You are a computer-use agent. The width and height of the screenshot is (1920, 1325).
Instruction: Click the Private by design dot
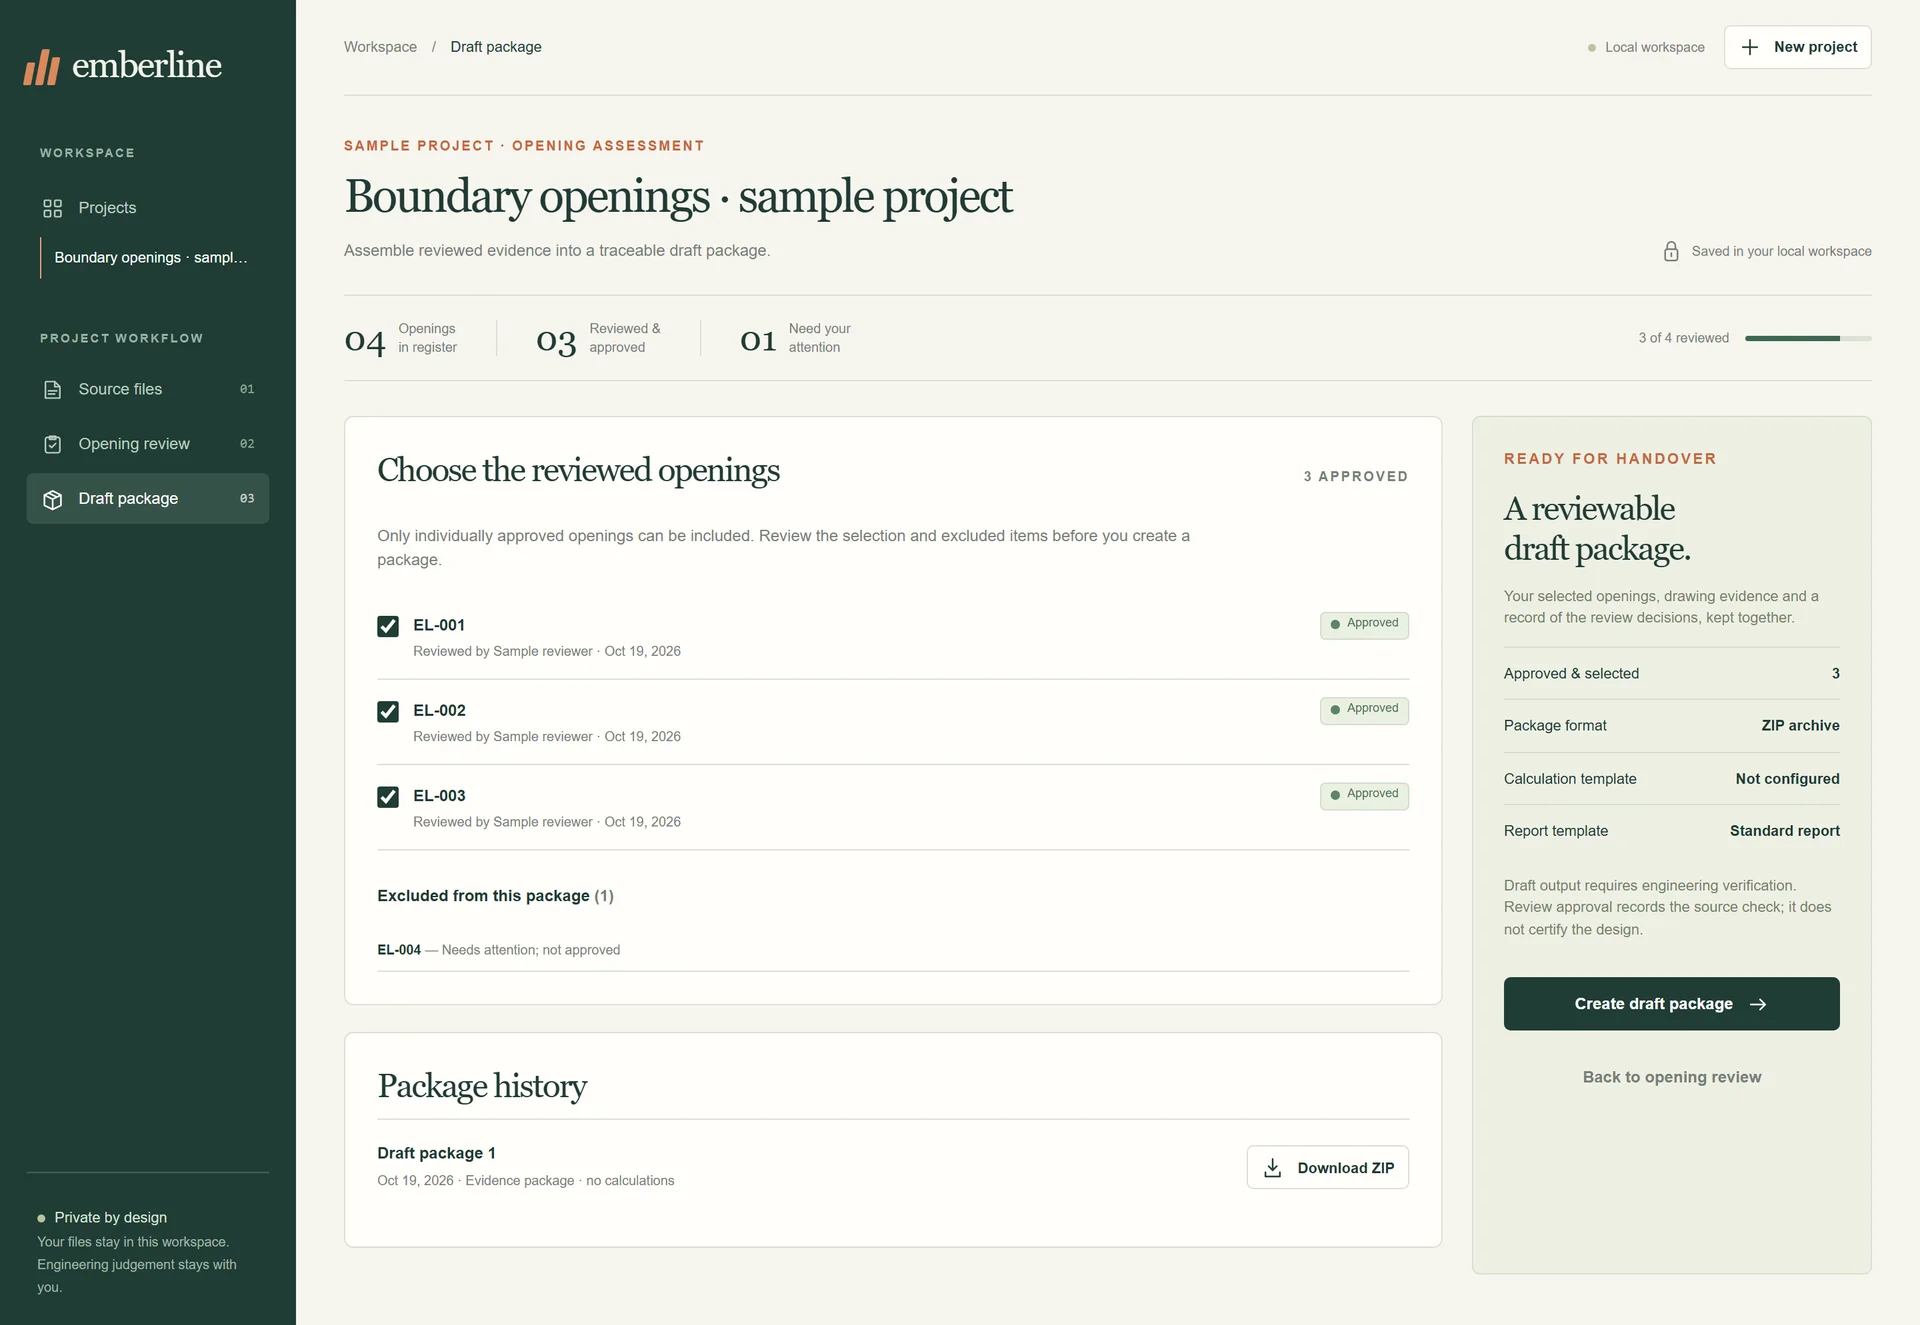(x=41, y=1218)
